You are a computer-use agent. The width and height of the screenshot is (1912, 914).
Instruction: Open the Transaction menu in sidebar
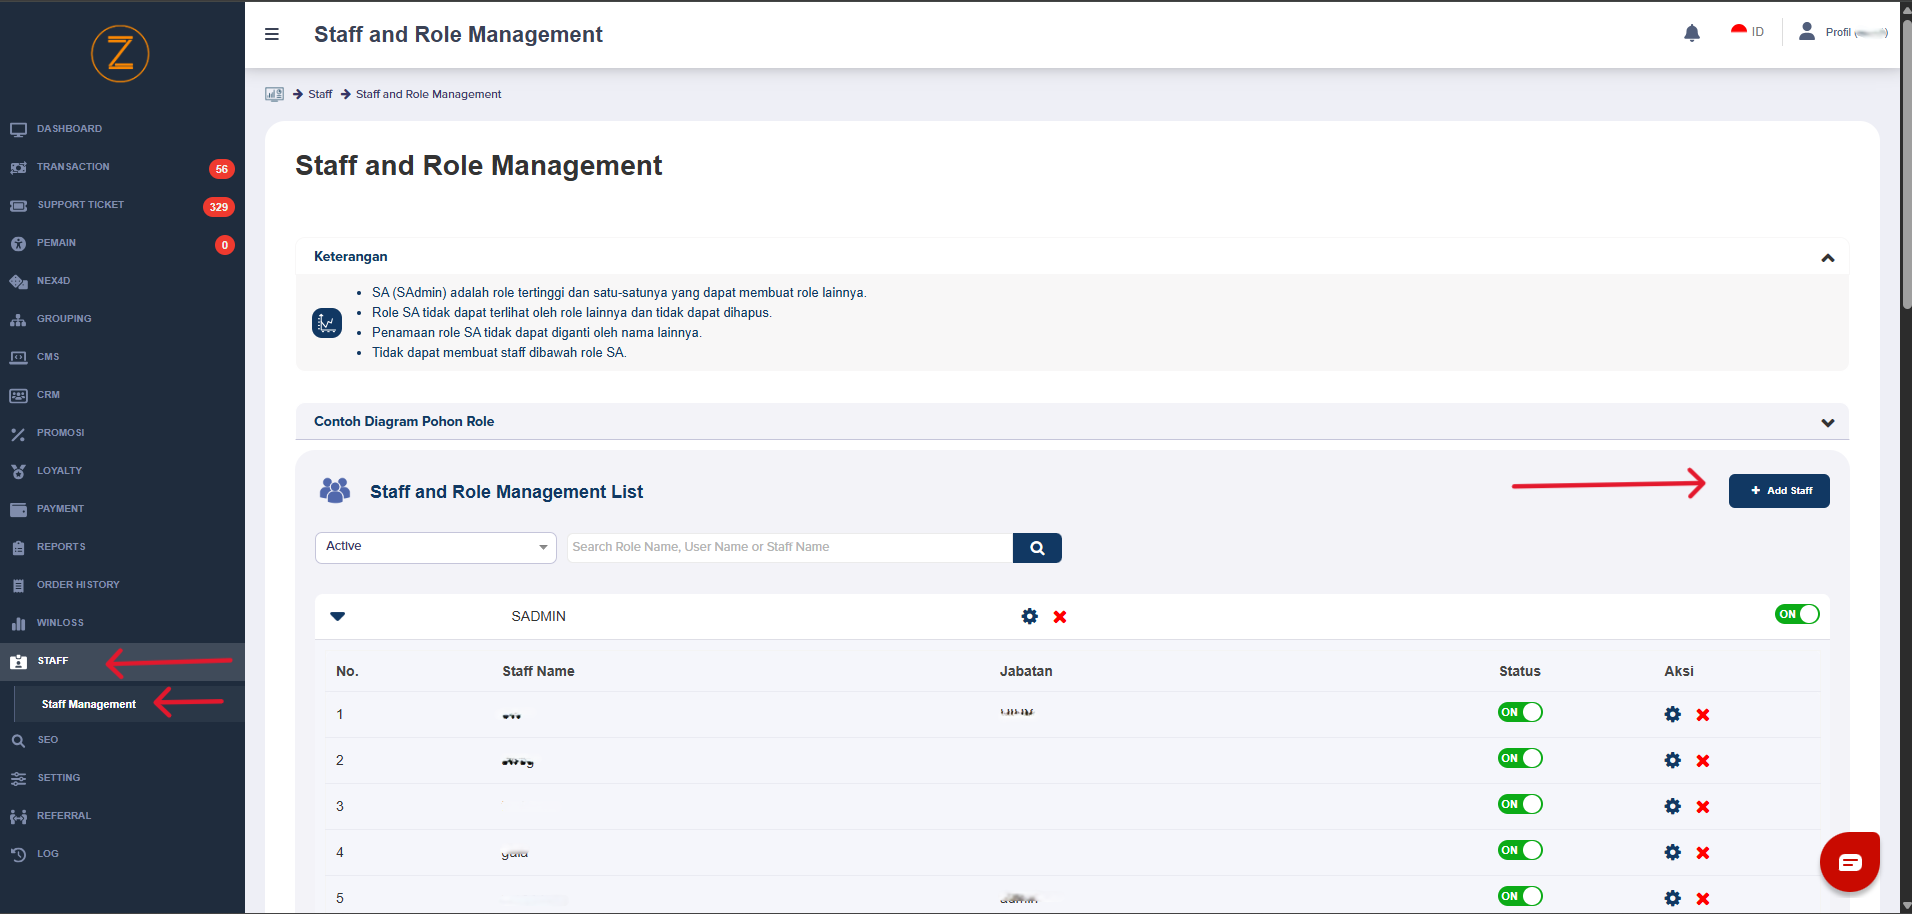click(73, 167)
